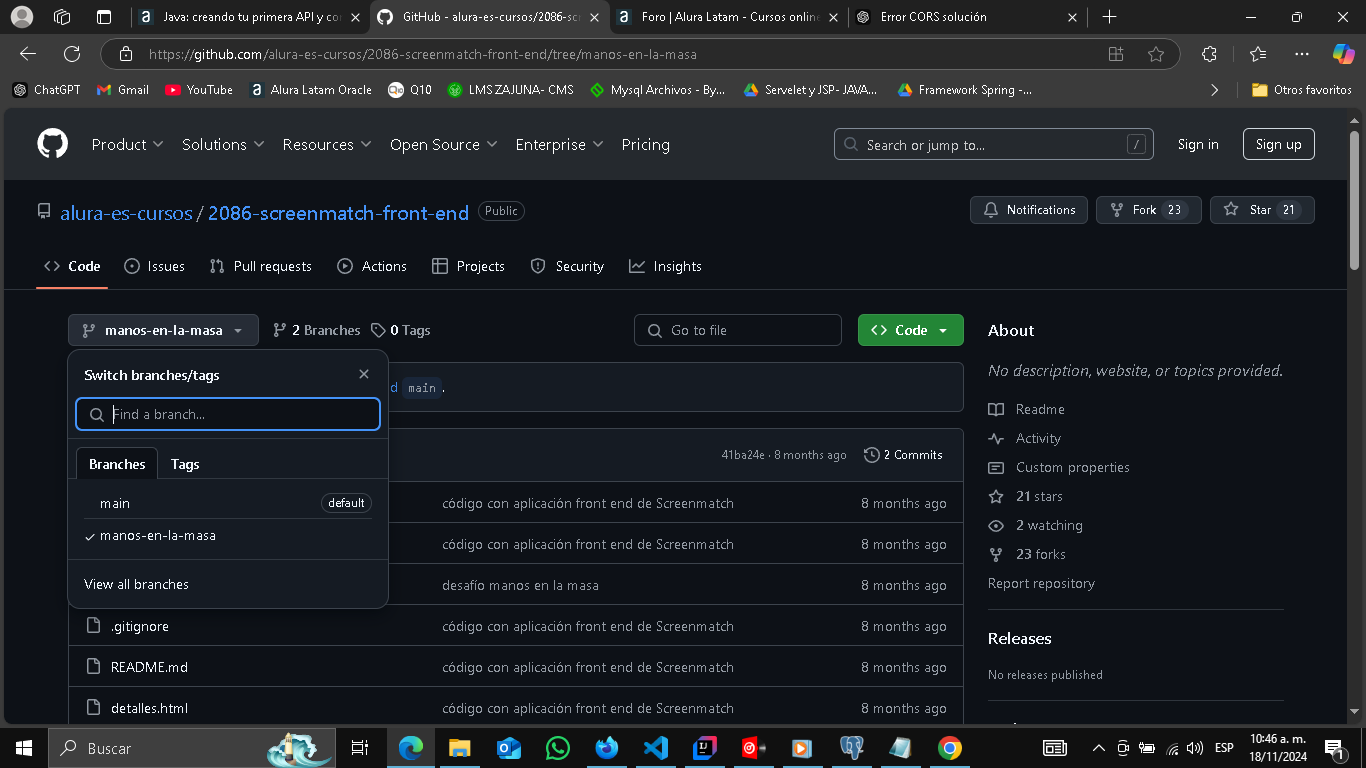Expand the Resources menu
Viewport: 1366px width, 768px height.
click(327, 145)
